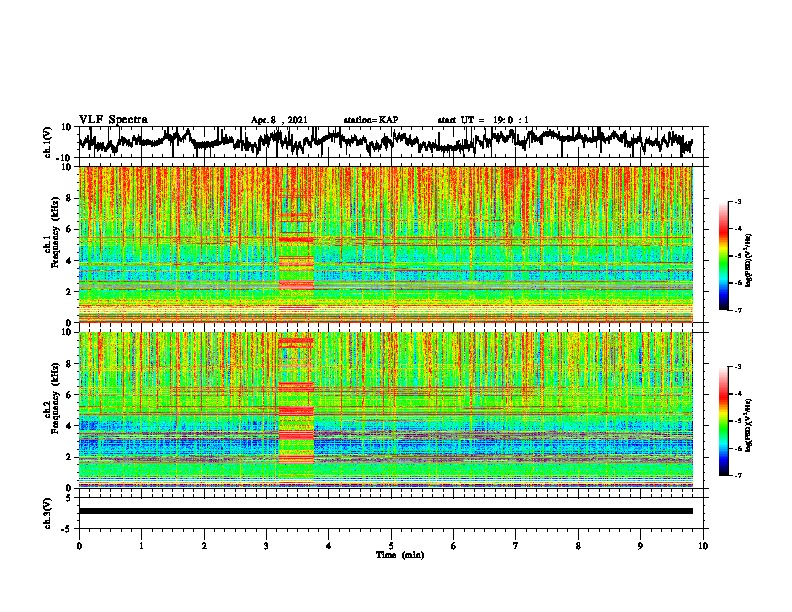Click the ch.1 voltage waveform trace
The image size is (792, 612).
point(385,141)
